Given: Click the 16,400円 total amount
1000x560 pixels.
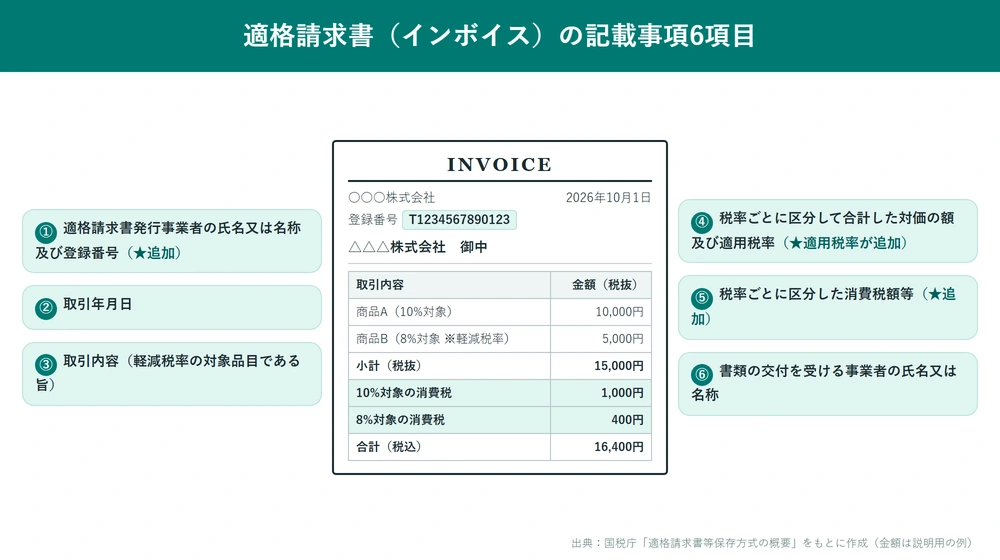Looking at the screenshot, I should (x=619, y=446).
